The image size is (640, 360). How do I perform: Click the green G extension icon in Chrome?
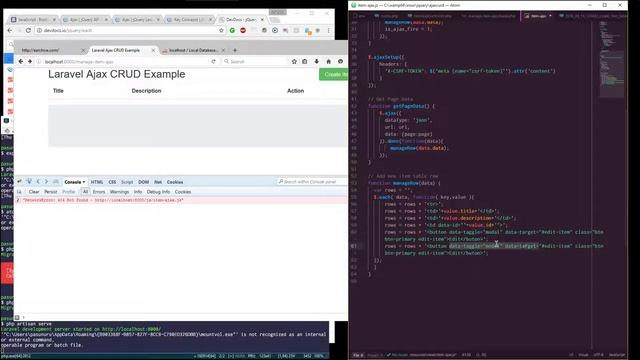pos(232,30)
